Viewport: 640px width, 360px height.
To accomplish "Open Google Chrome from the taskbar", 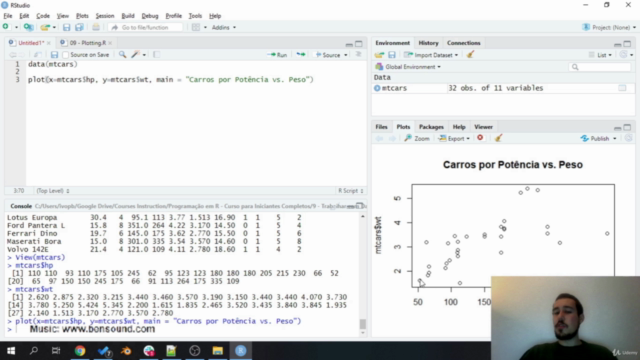I will (80, 351).
